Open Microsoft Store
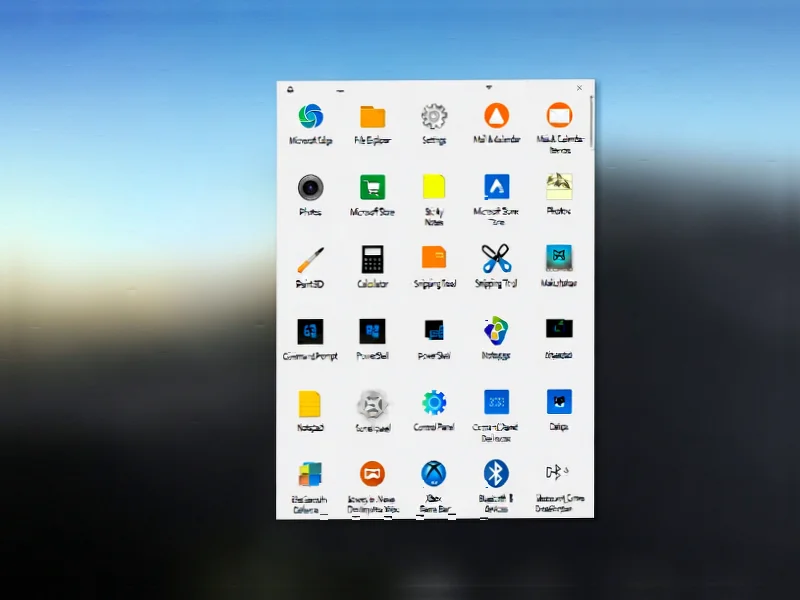This screenshot has height=600, width=800. click(372, 190)
